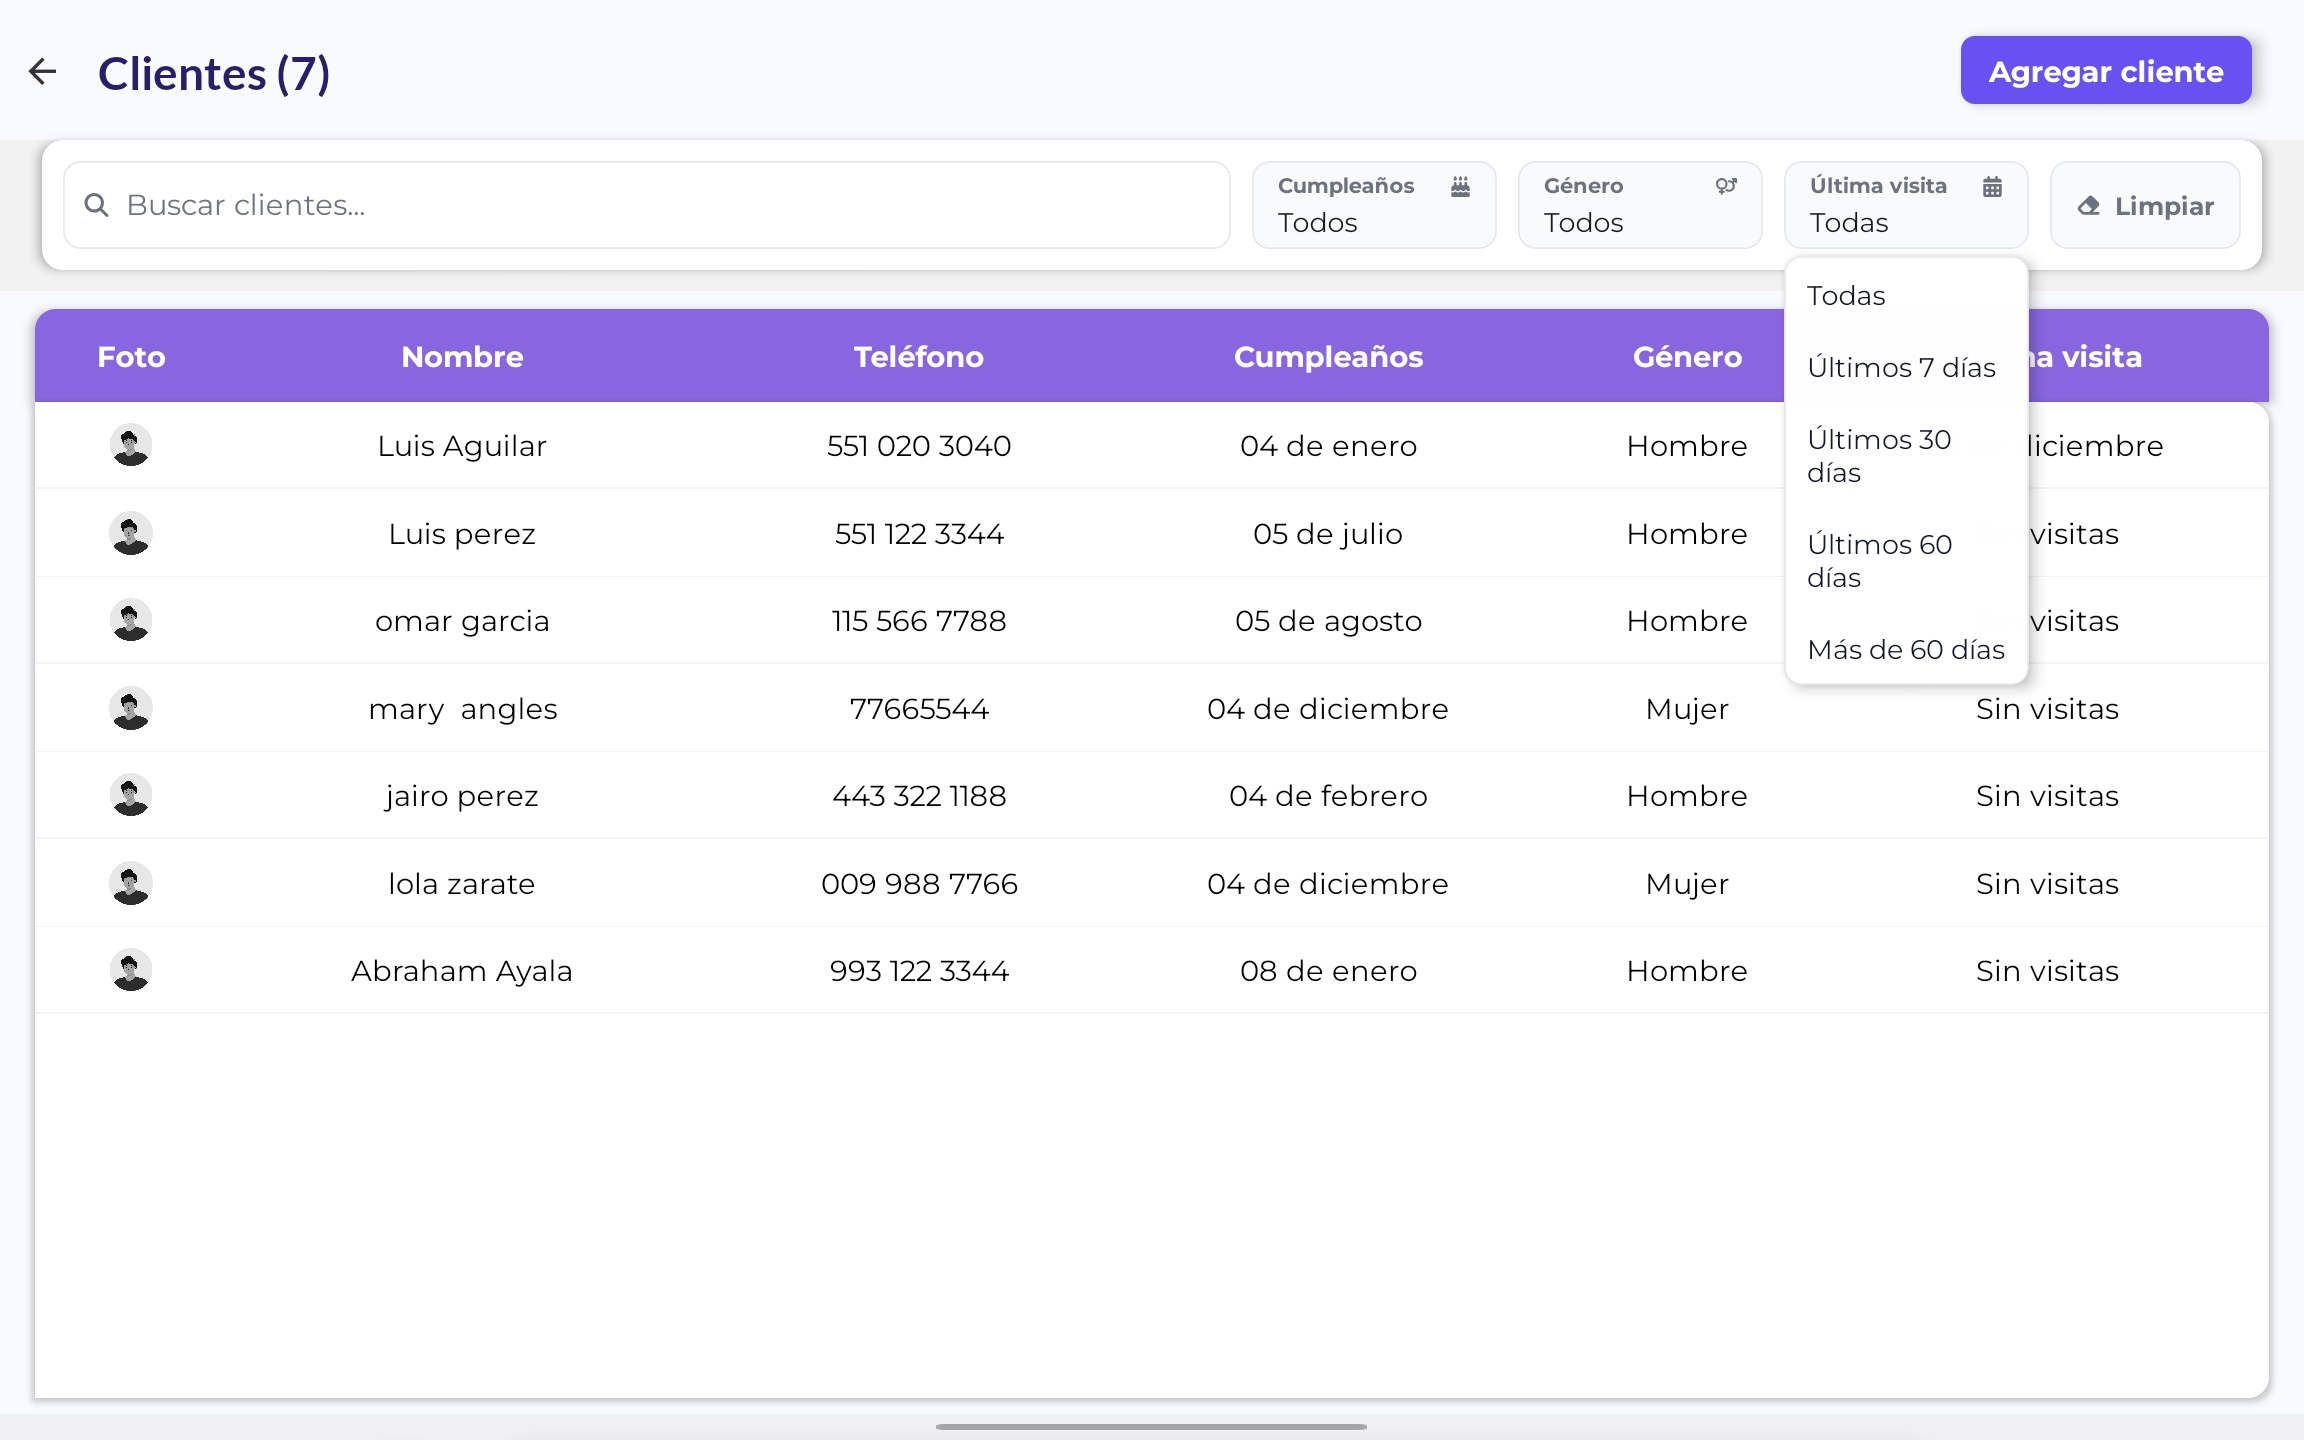Choose Últimos 7 días option

[1901, 368]
